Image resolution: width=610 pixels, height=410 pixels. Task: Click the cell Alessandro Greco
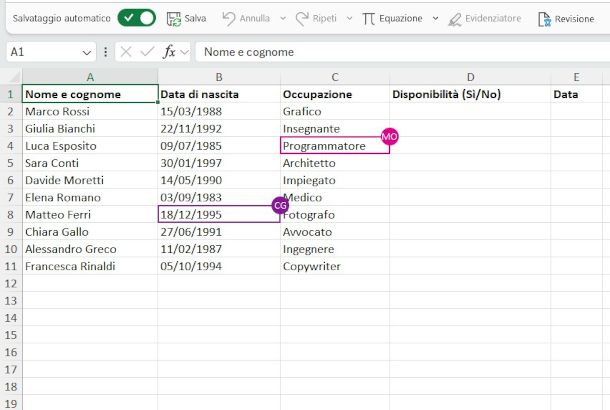click(90, 249)
